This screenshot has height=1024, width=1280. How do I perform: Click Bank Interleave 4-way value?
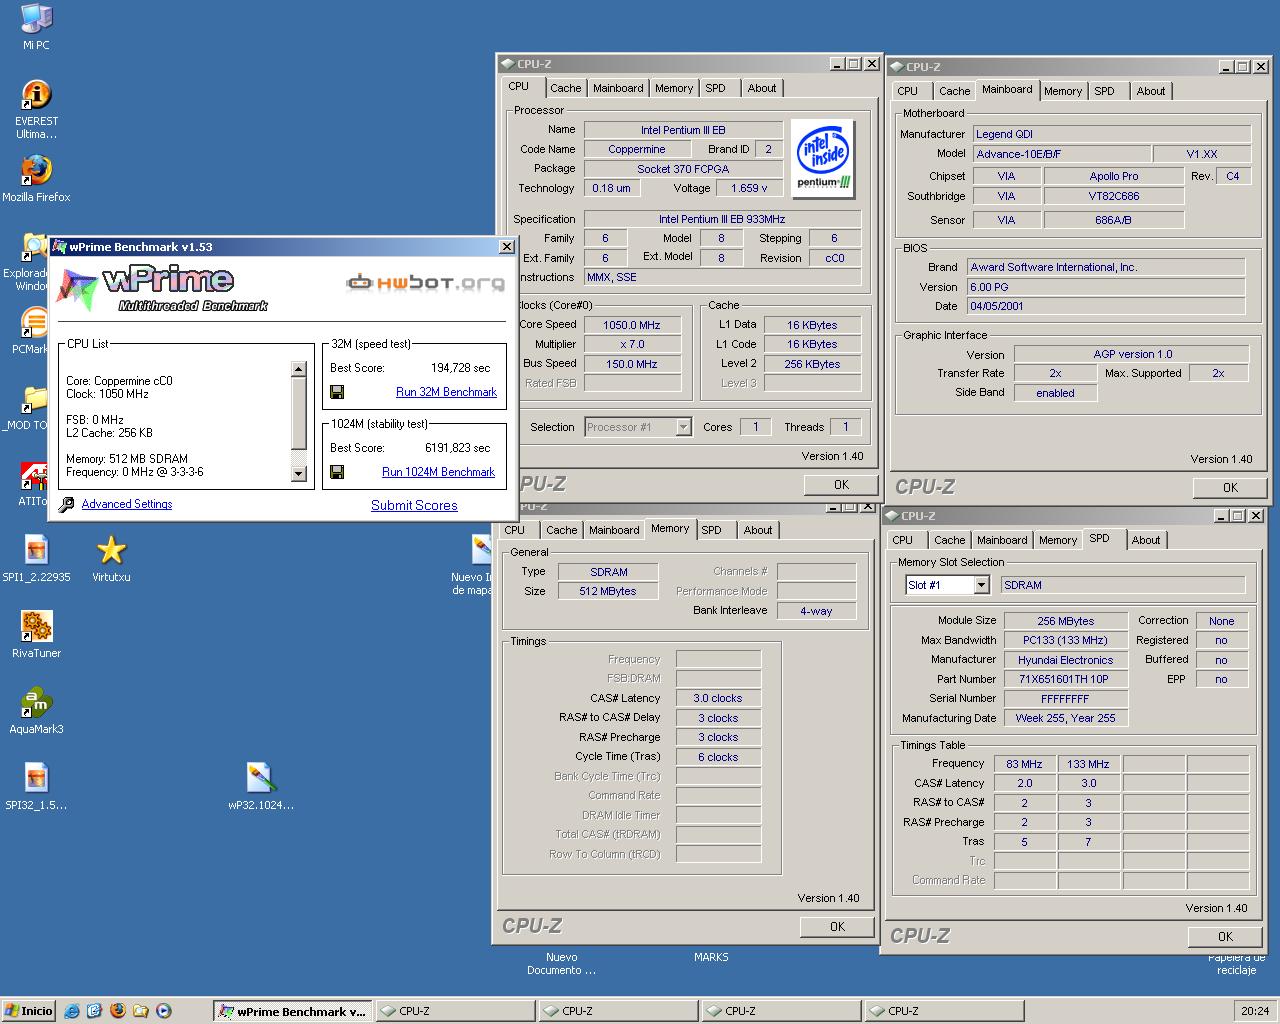tap(816, 611)
